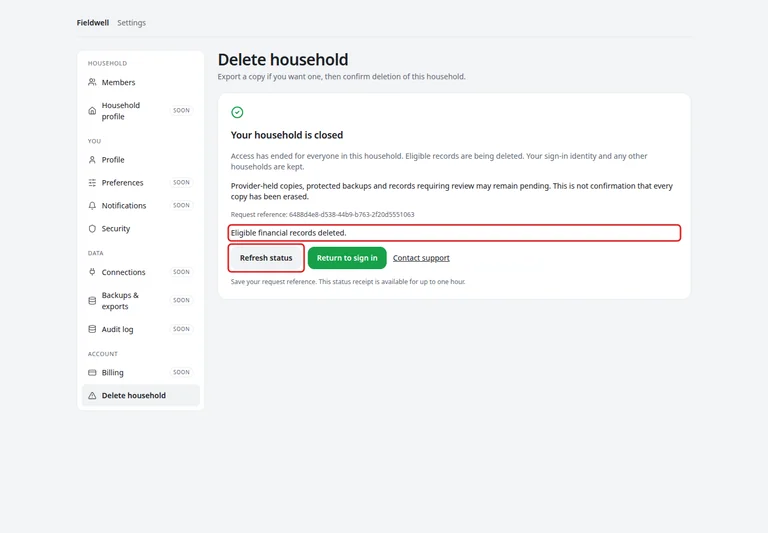Viewport: 768px width, 533px height.
Task: Click the Household profile home icon
Action: pyautogui.click(x=92, y=111)
